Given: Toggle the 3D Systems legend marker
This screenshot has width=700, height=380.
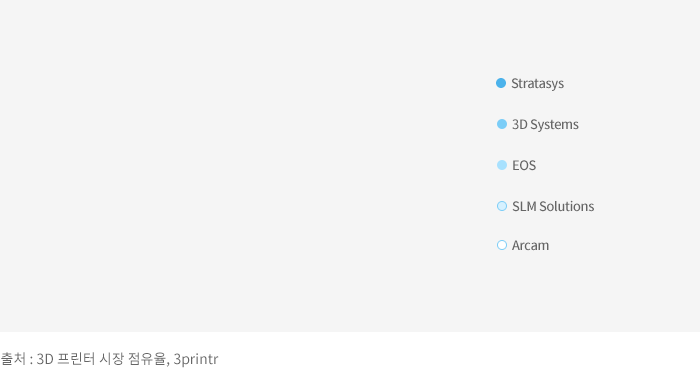Looking at the screenshot, I should pos(502,124).
